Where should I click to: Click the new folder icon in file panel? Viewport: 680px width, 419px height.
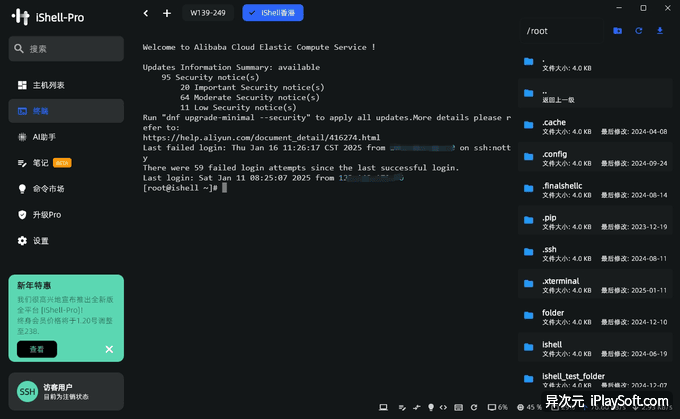point(617,31)
